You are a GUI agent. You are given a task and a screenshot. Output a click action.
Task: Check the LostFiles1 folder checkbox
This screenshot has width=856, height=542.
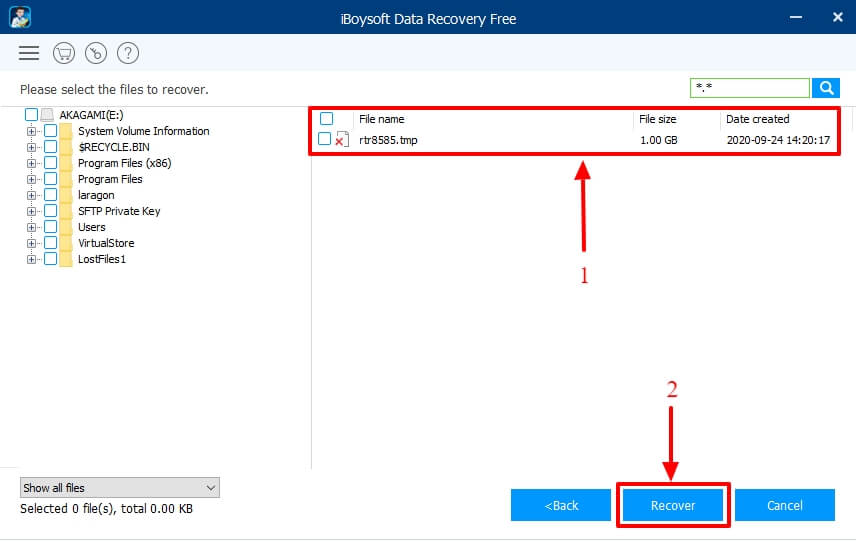pyautogui.click(x=50, y=259)
